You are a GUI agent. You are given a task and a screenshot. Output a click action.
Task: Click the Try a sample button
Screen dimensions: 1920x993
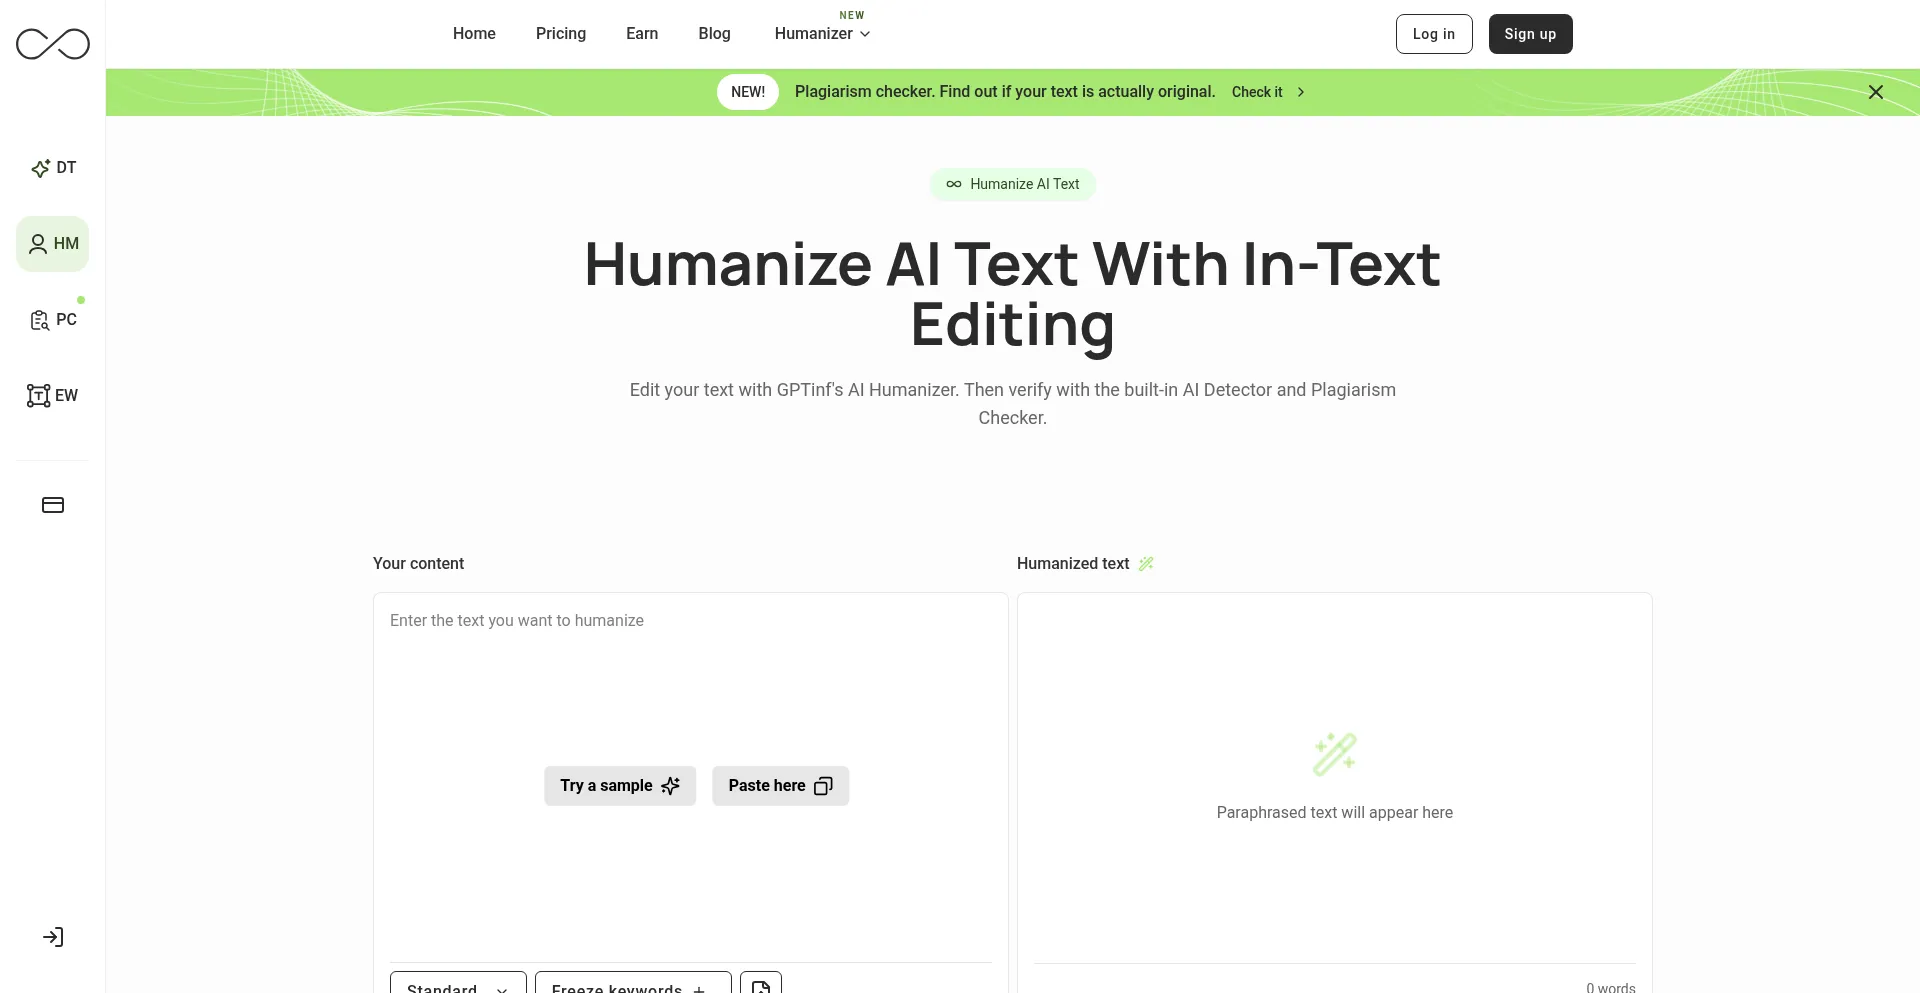click(620, 786)
